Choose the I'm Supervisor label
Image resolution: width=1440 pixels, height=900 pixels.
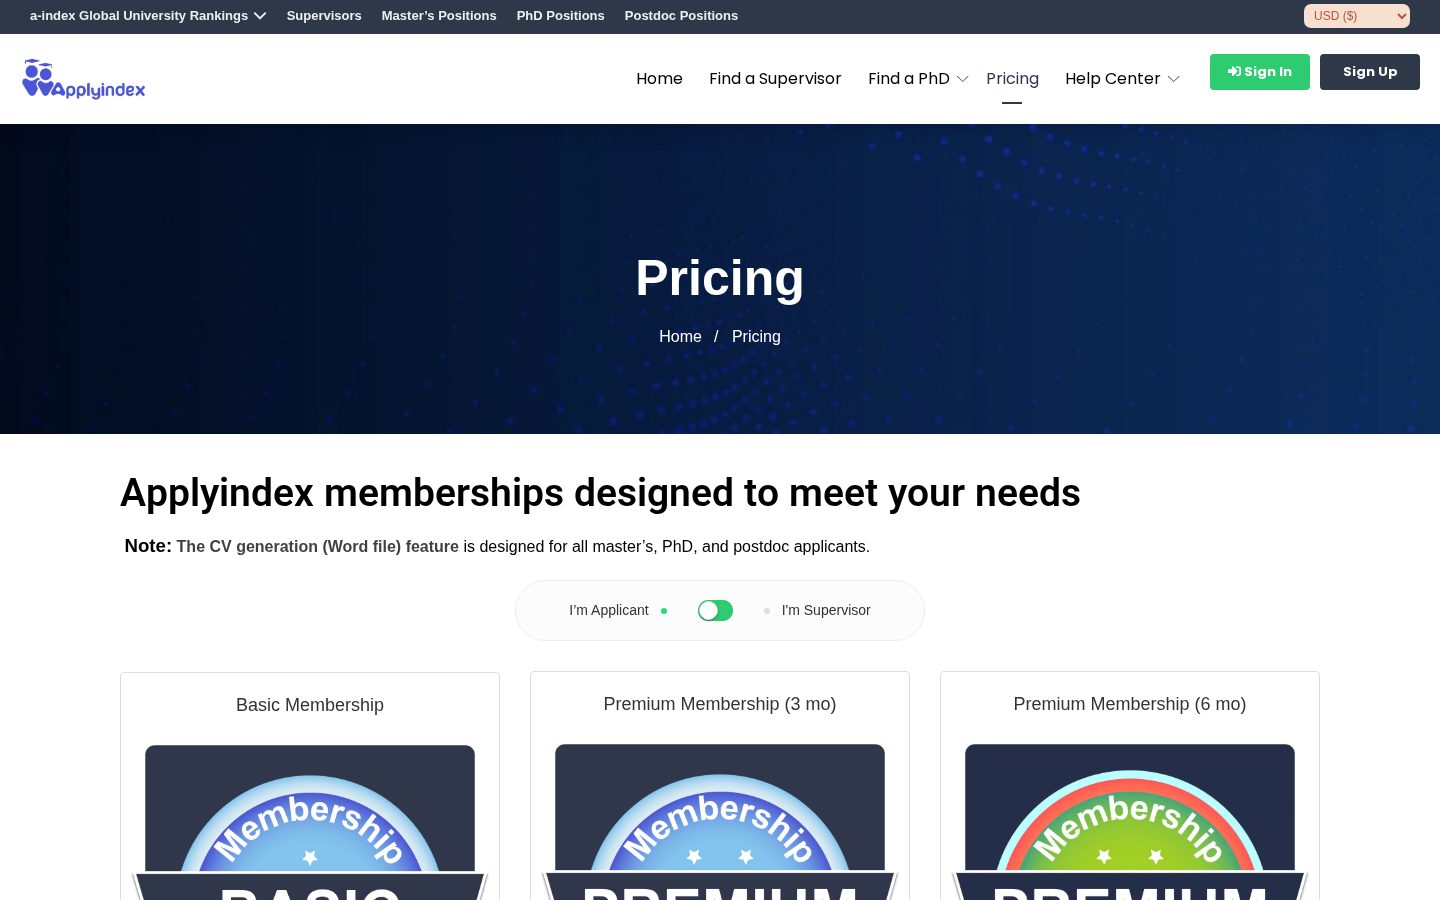coord(826,610)
